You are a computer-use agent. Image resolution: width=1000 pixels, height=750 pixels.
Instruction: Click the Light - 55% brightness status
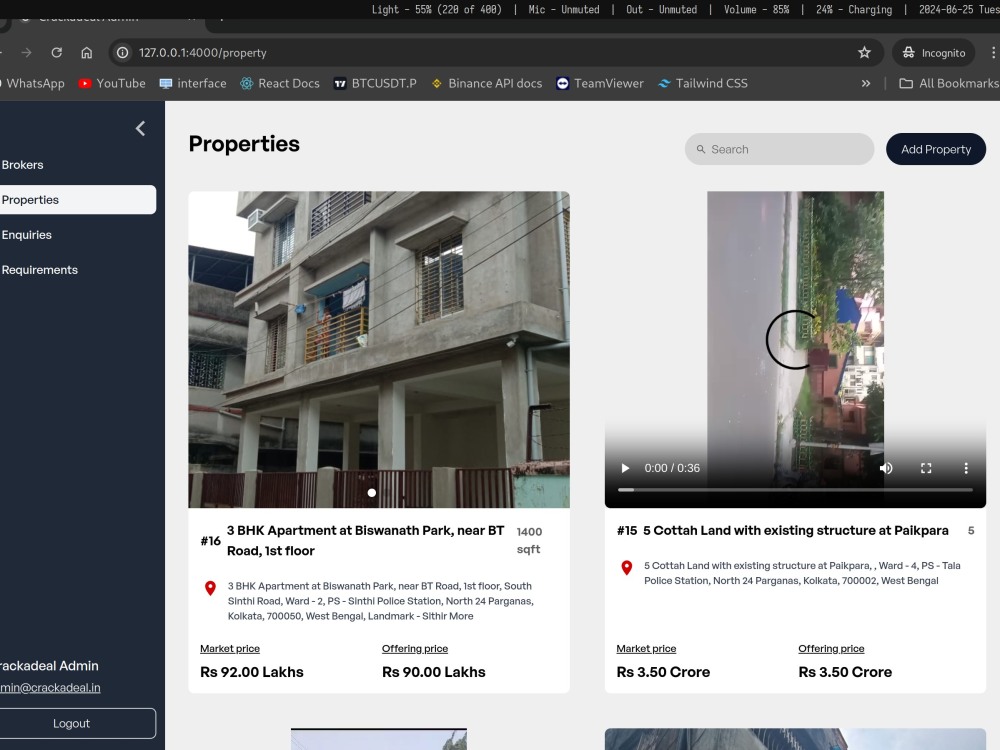coord(437,10)
